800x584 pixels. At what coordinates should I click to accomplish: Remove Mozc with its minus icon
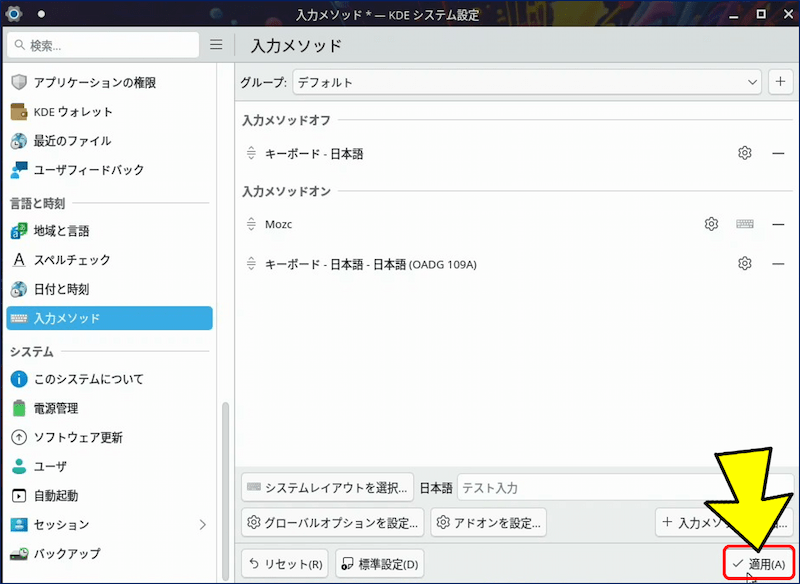pyautogui.click(x=778, y=224)
